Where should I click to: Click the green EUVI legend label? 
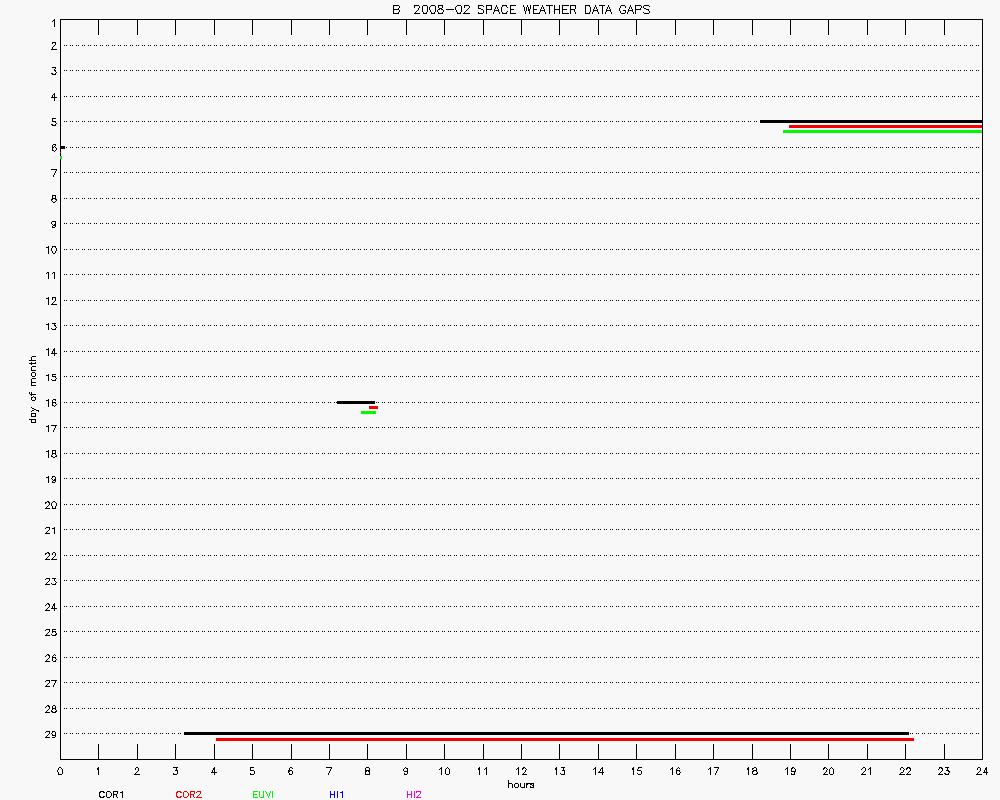coord(263,794)
